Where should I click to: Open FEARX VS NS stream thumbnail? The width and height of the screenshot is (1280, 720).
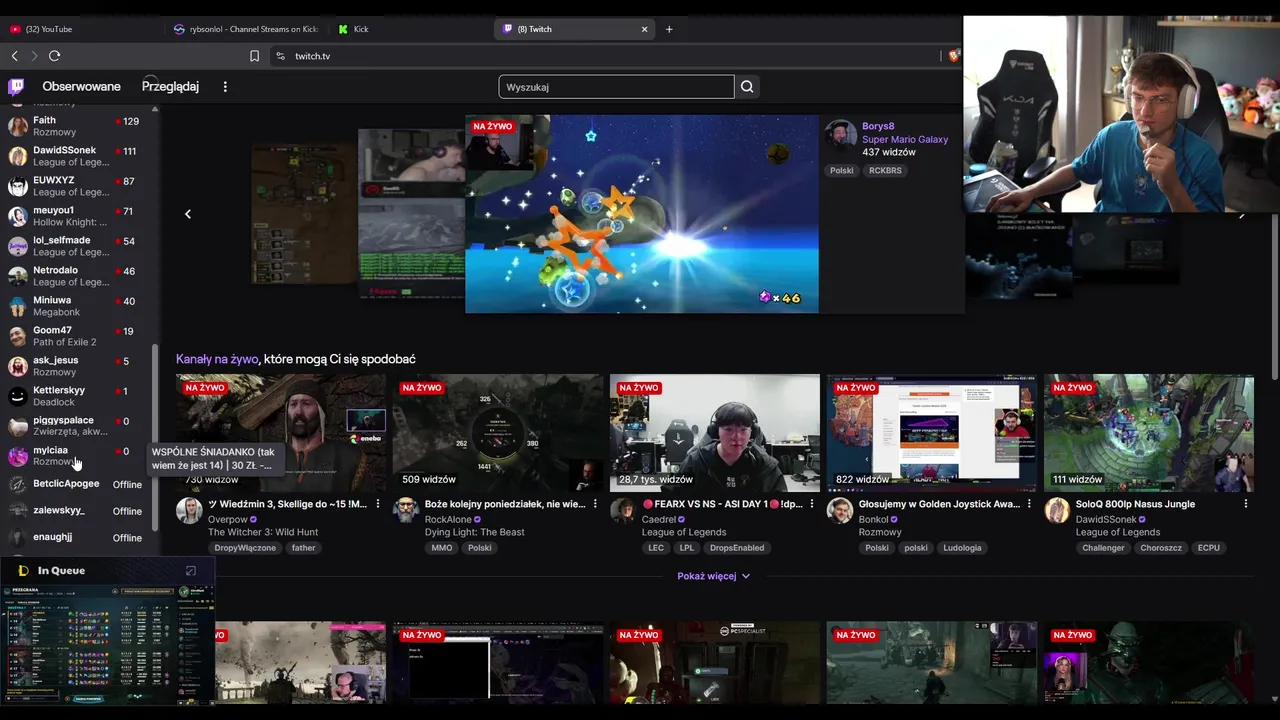click(715, 433)
